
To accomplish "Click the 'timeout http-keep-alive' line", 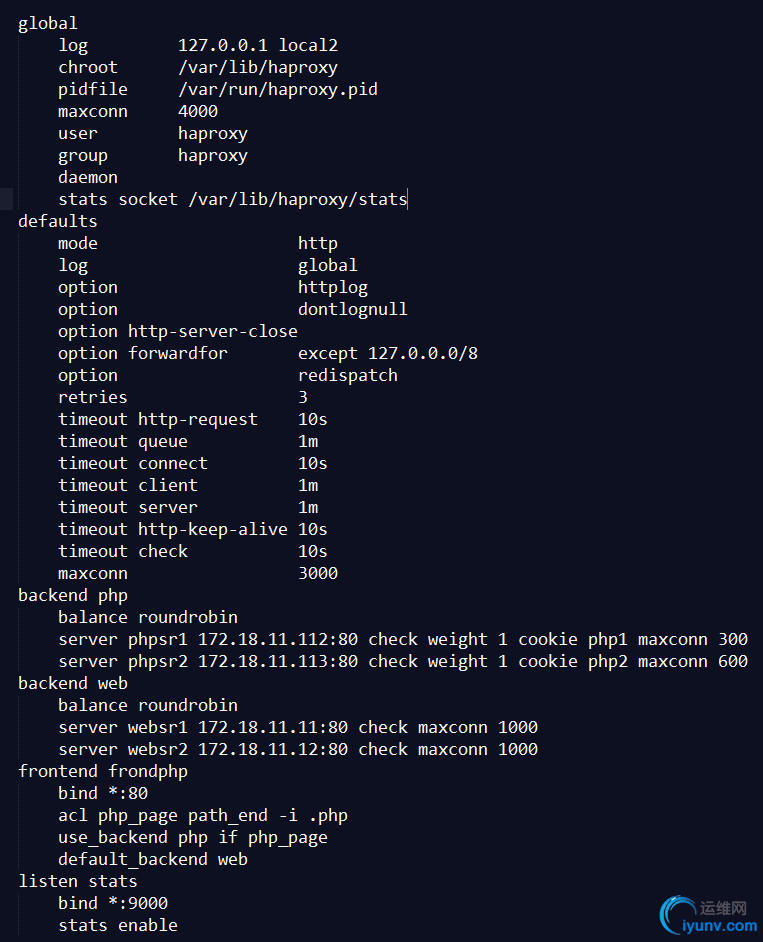I will pyautogui.click(x=192, y=529).
